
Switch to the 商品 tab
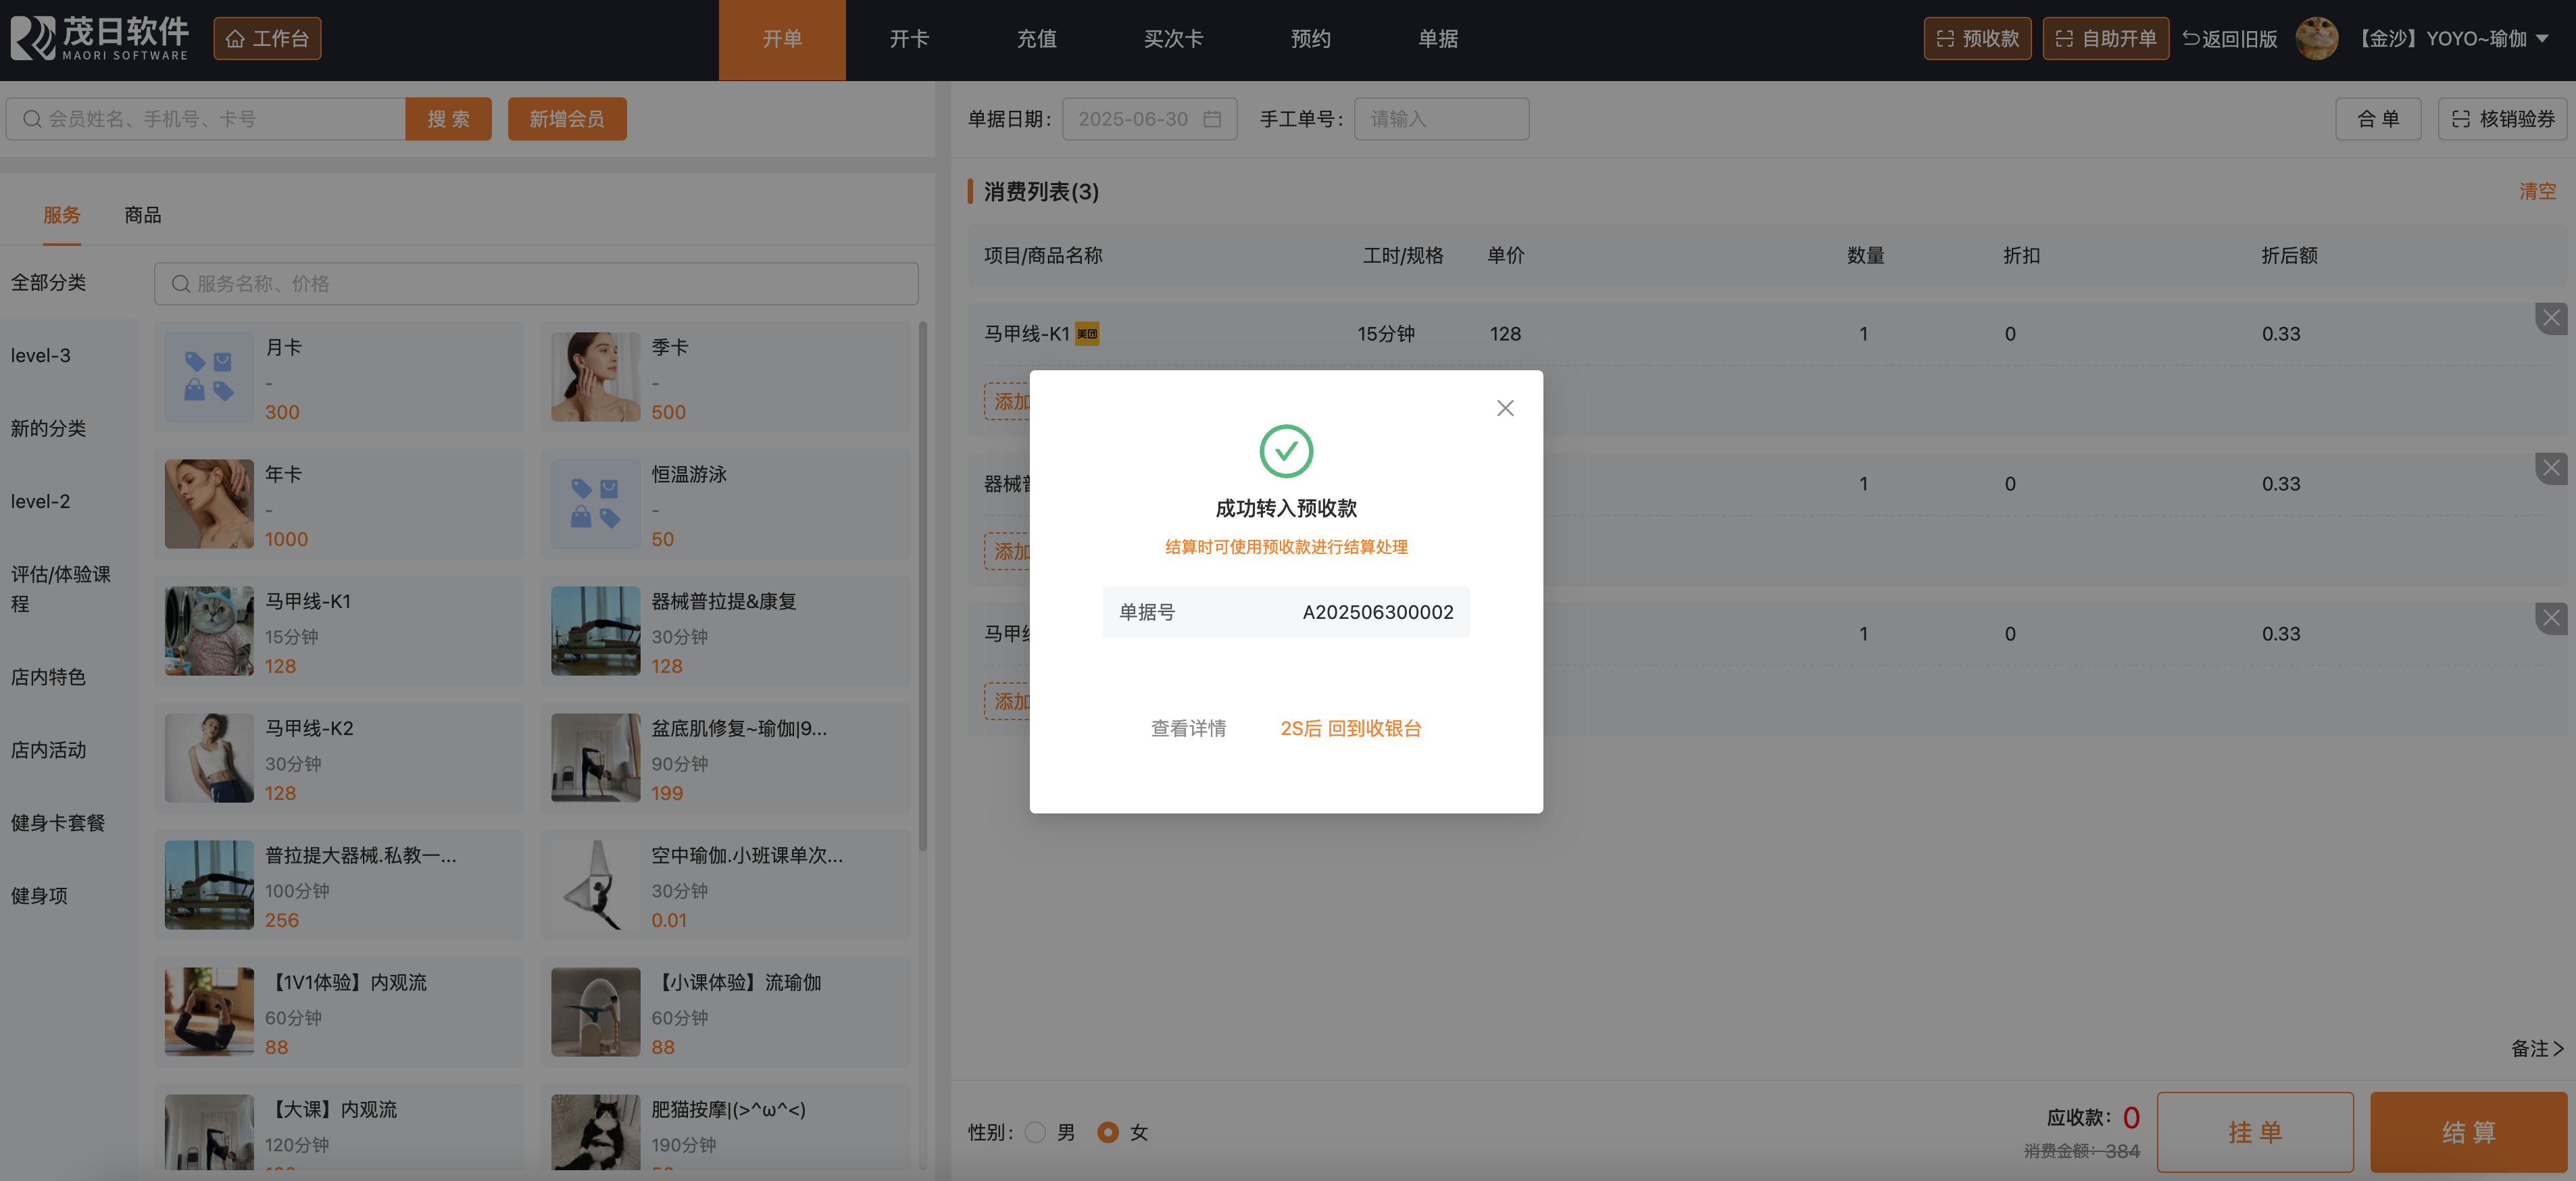coord(143,215)
